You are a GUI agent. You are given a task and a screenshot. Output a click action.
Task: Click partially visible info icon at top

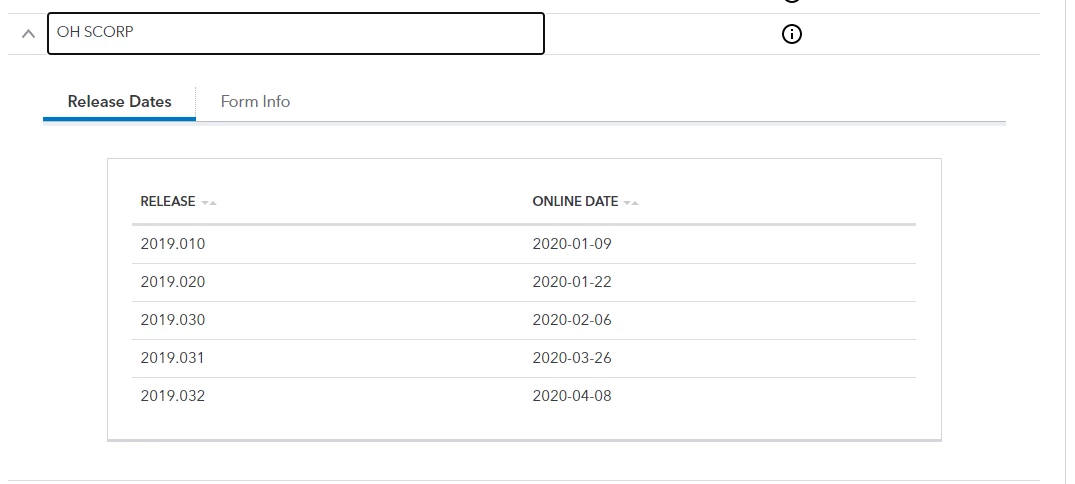point(791,1)
